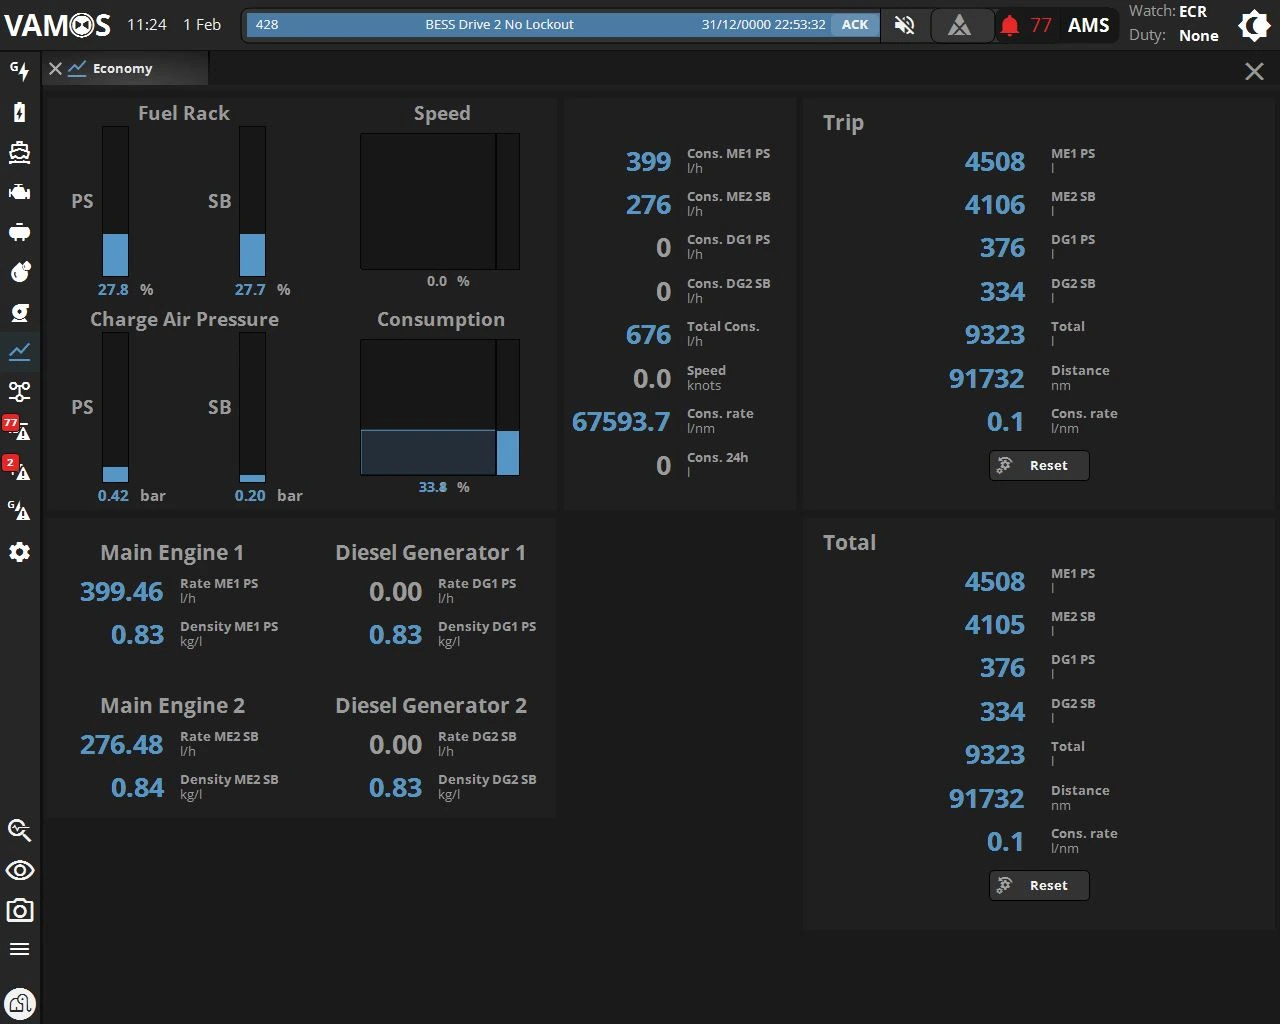Viewport: 1280px width, 1024px height.
Task: Open the tank sidebar icon
Action: pyautogui.click(x=19, y=232)
